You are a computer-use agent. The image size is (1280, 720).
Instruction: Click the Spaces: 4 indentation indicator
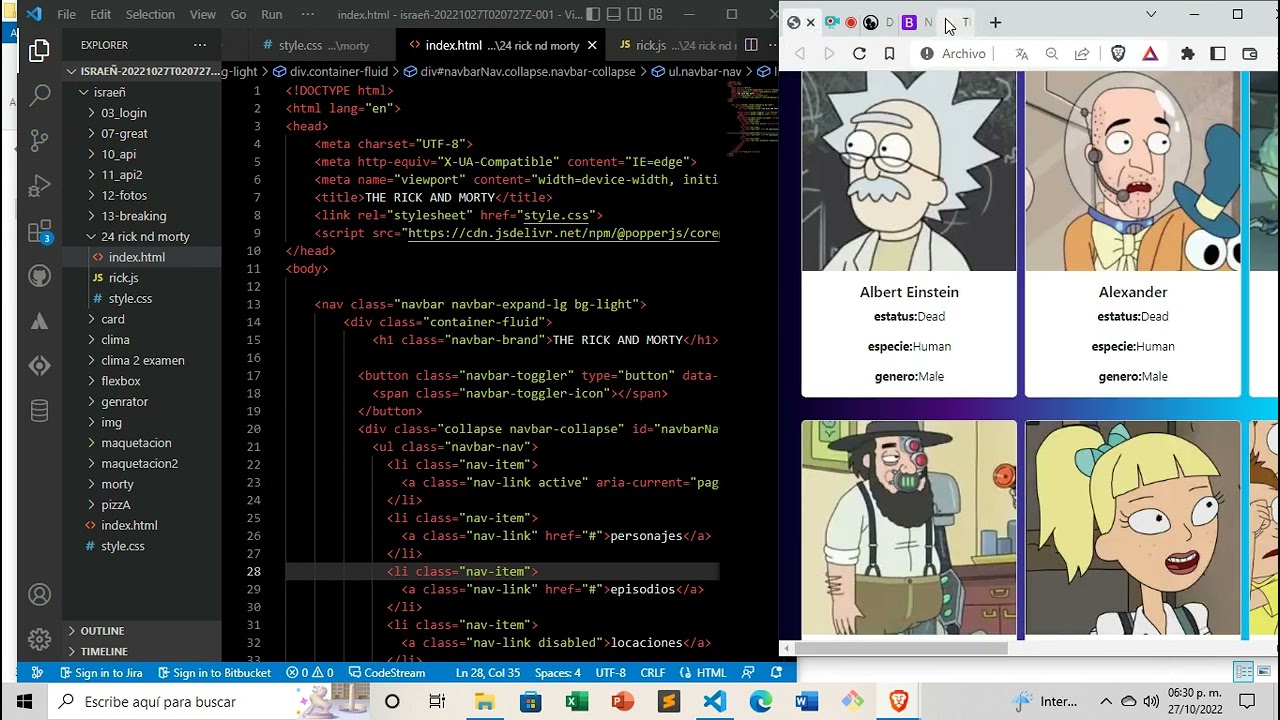557,673
